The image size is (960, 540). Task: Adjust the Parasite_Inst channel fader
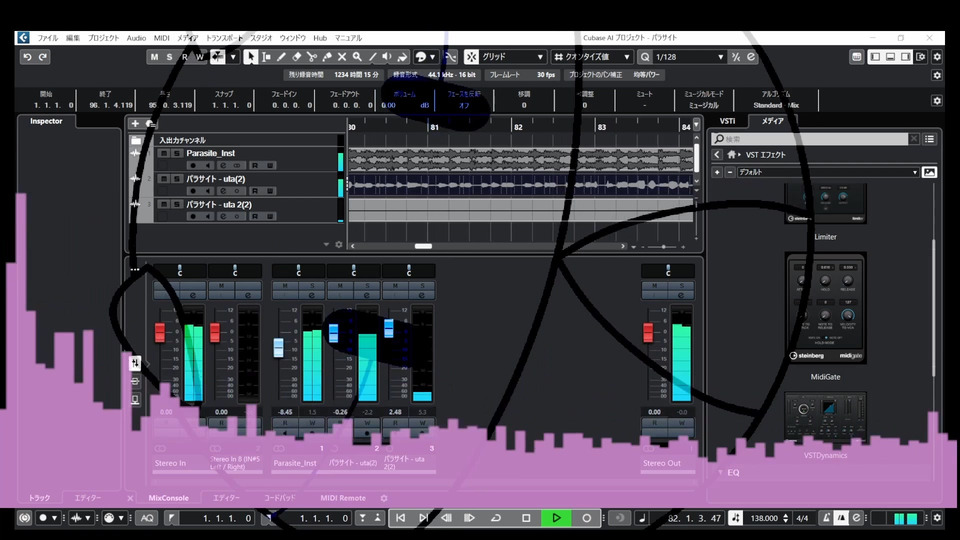click(279, 348)
